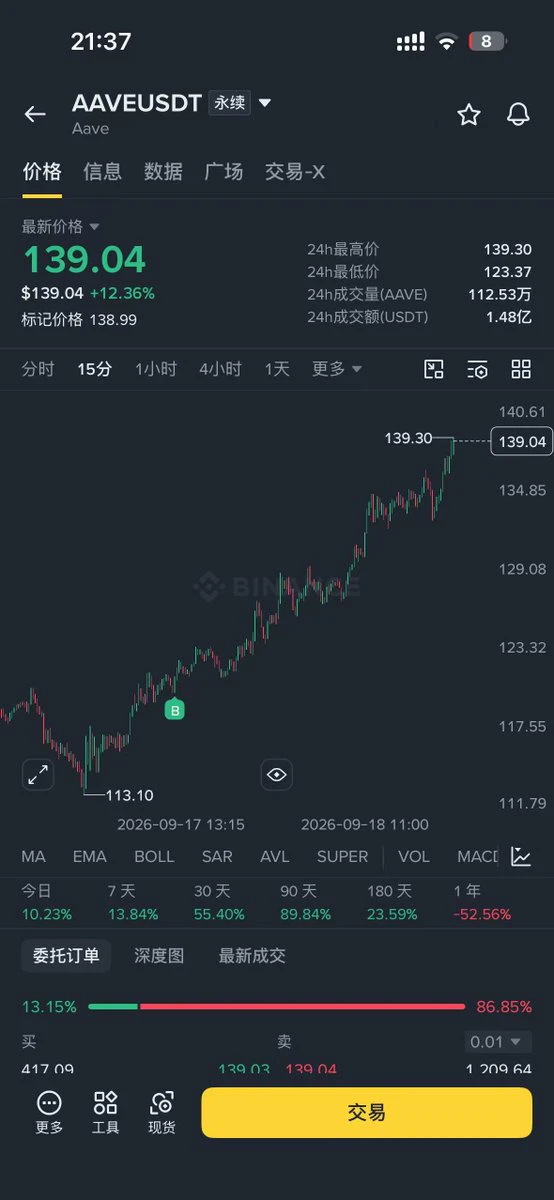Switch to the 数据 tab
This screenshot has width=554, height=1200.
pyautogui.click(x=163, y=171)
